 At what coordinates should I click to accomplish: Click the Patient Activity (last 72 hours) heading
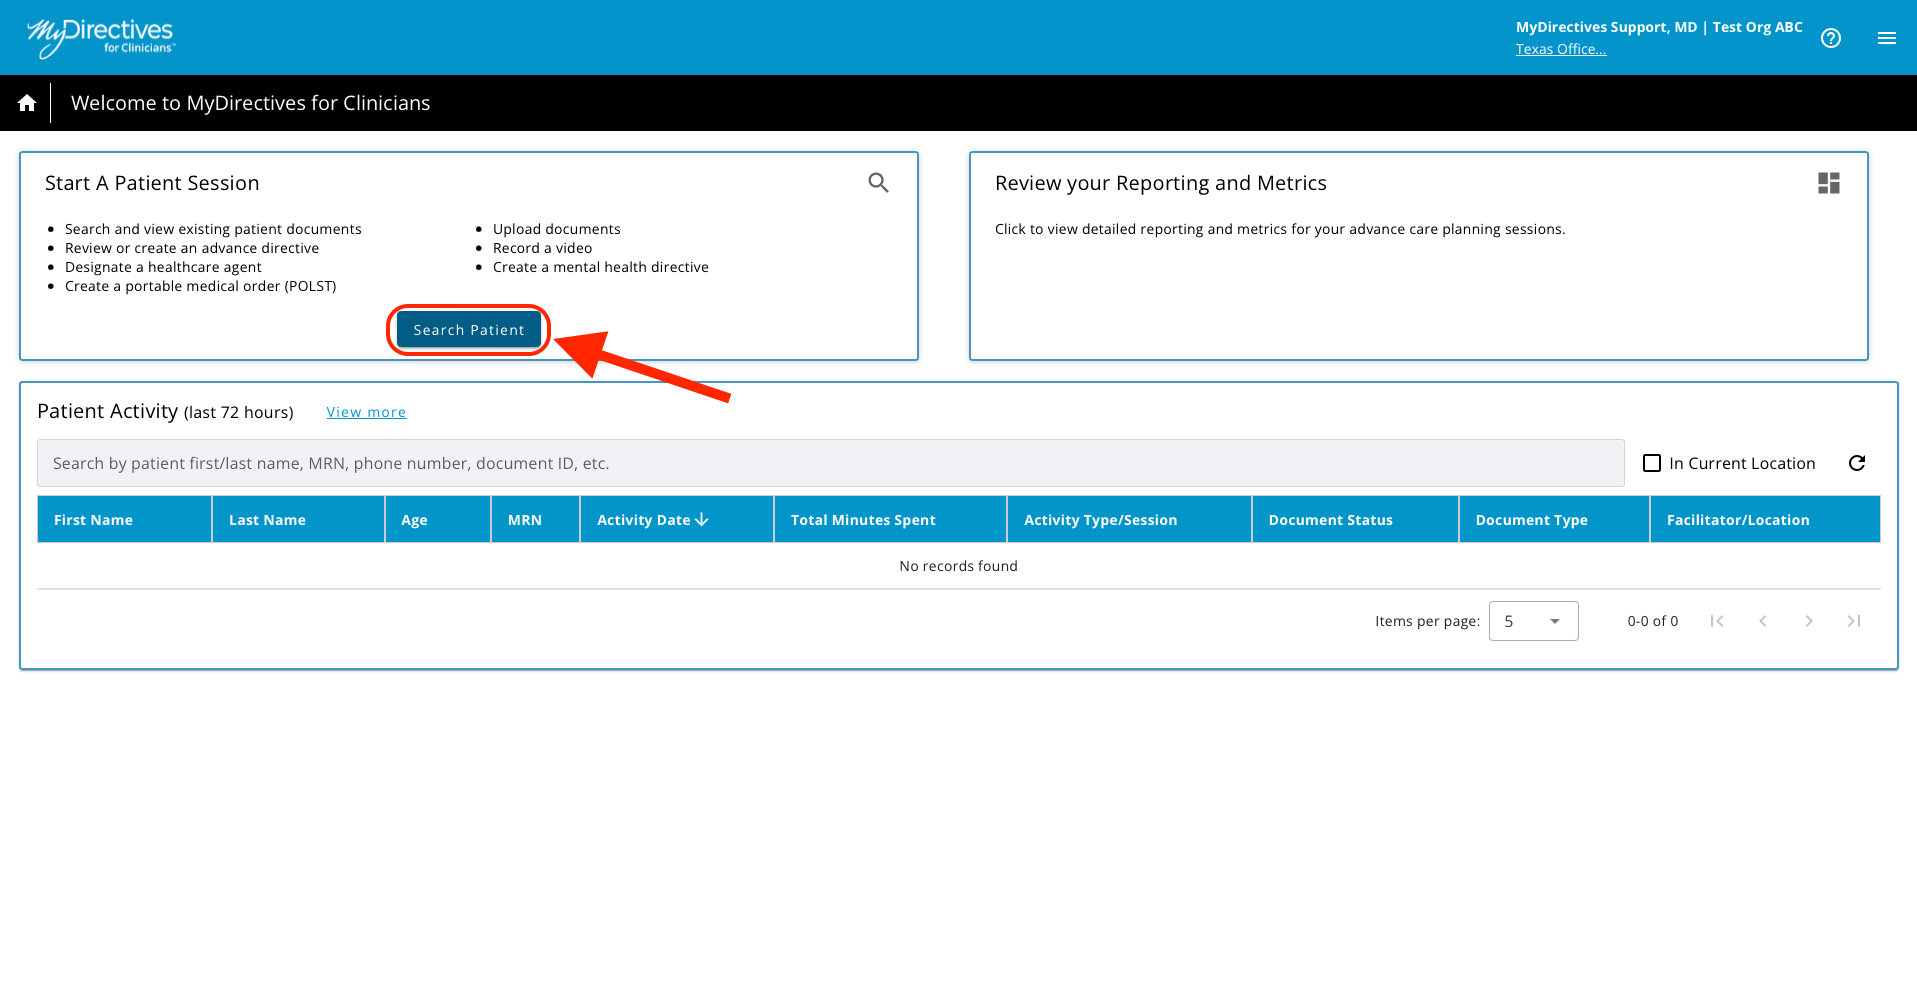(x=165, y=412)
